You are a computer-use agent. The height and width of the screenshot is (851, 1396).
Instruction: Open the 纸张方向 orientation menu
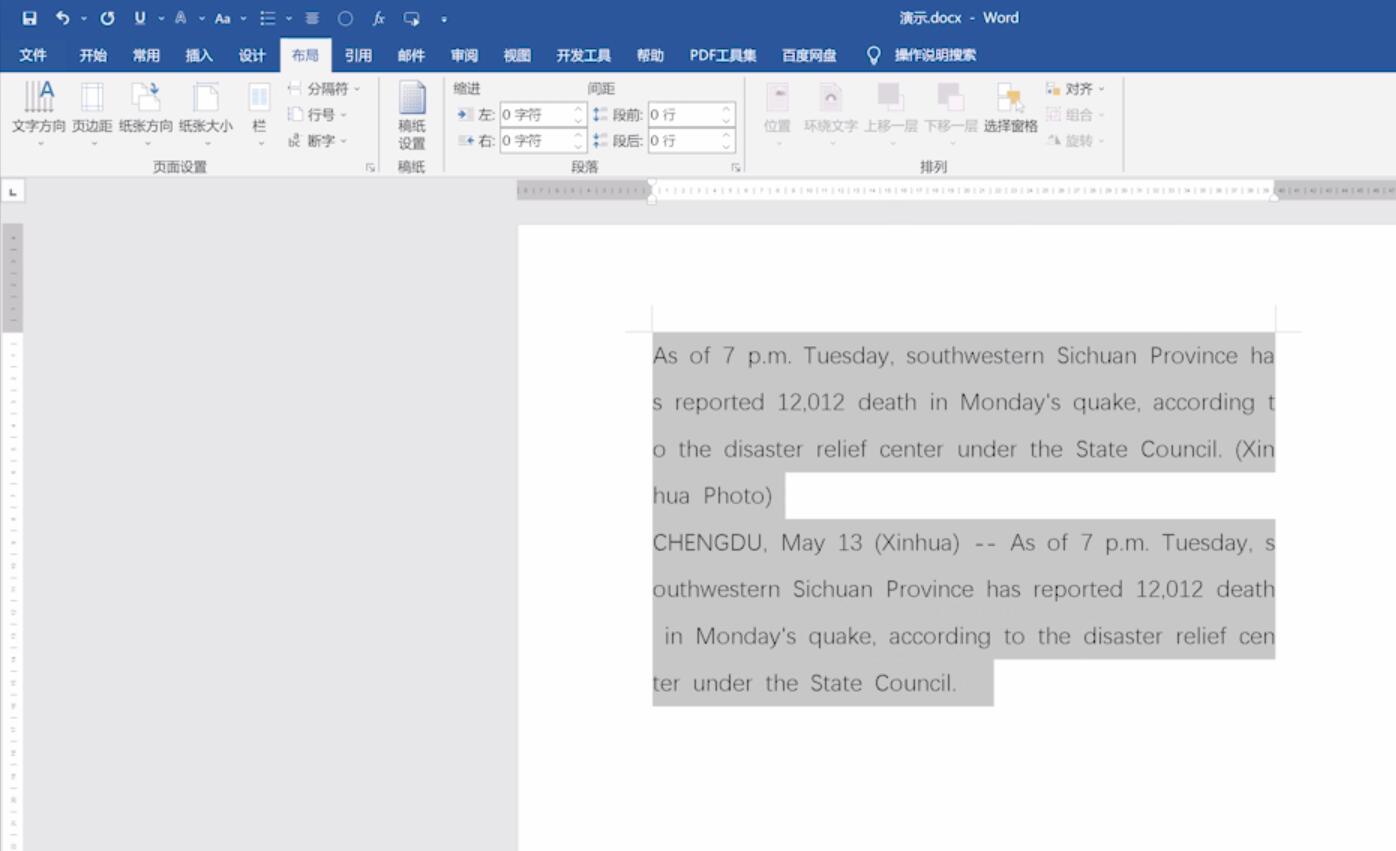tap(146, 115)
